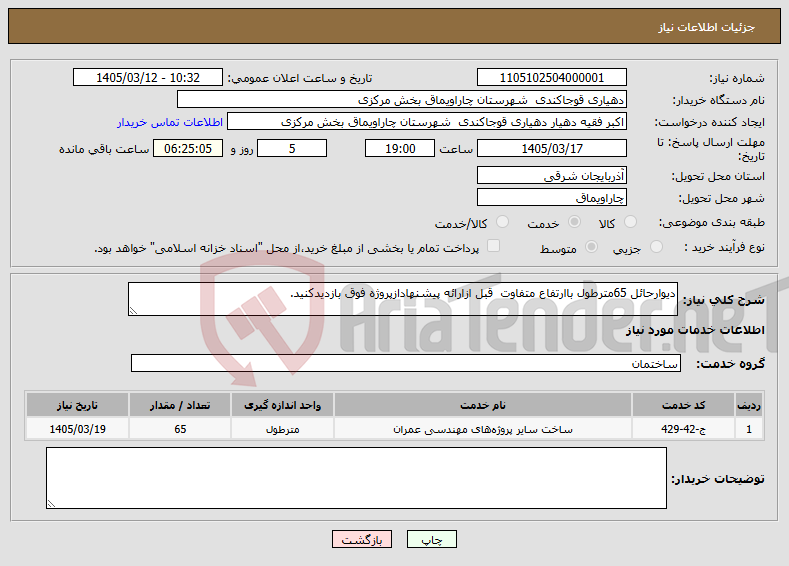Click the نام خدمت column header

coord(483,405)
